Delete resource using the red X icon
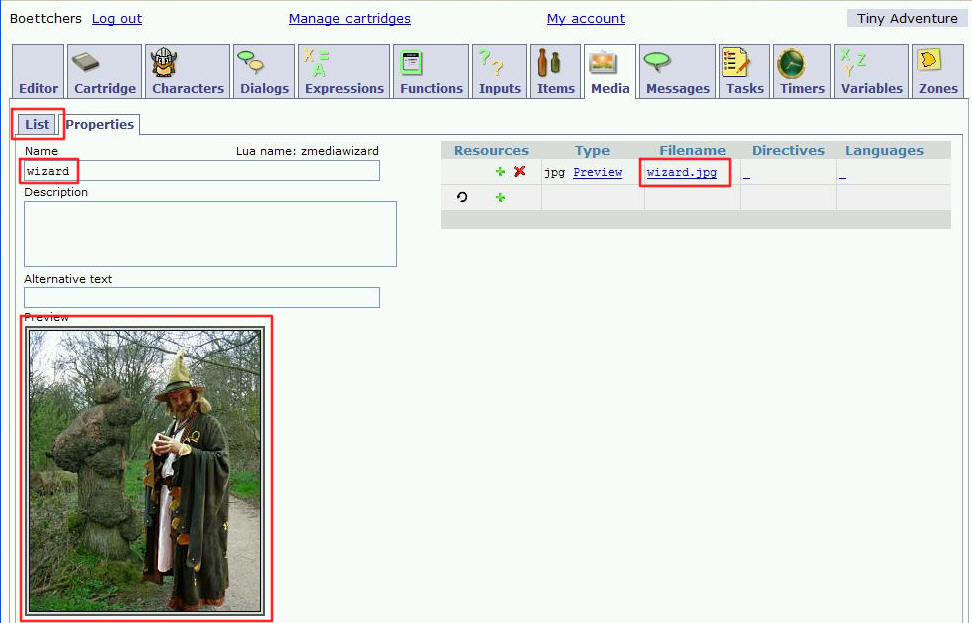 [x=519, y=172]
